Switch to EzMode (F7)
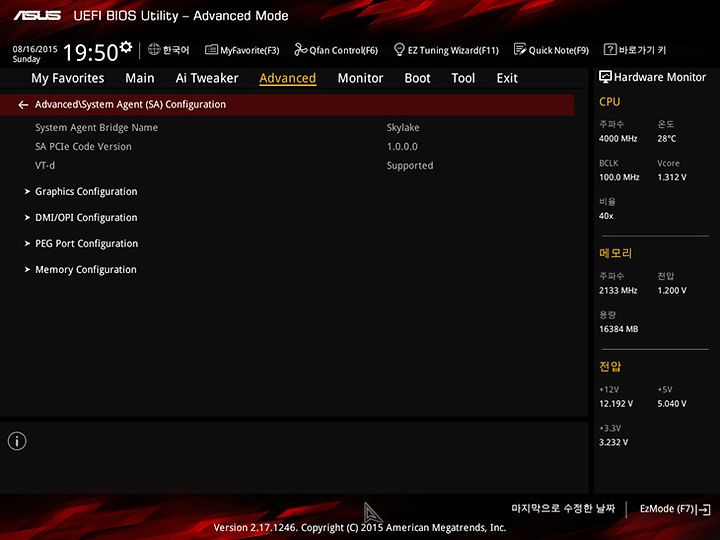This screenshot has width=720, height=540. [x=667, y=509]
